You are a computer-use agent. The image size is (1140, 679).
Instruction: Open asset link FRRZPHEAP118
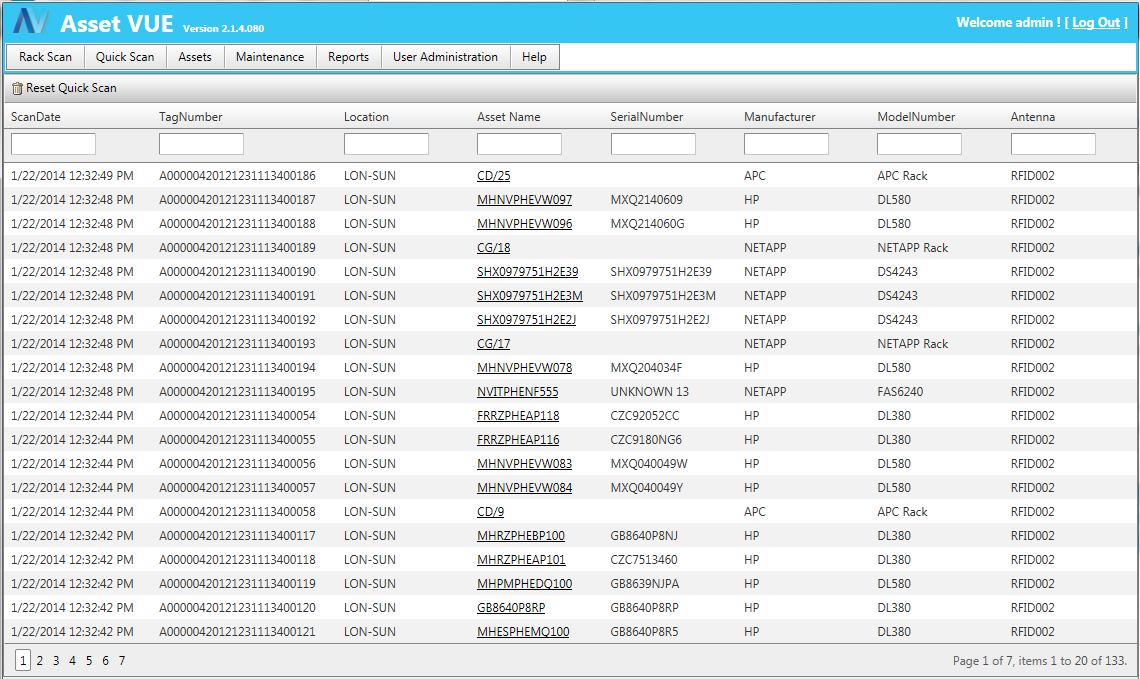point(518,416)
